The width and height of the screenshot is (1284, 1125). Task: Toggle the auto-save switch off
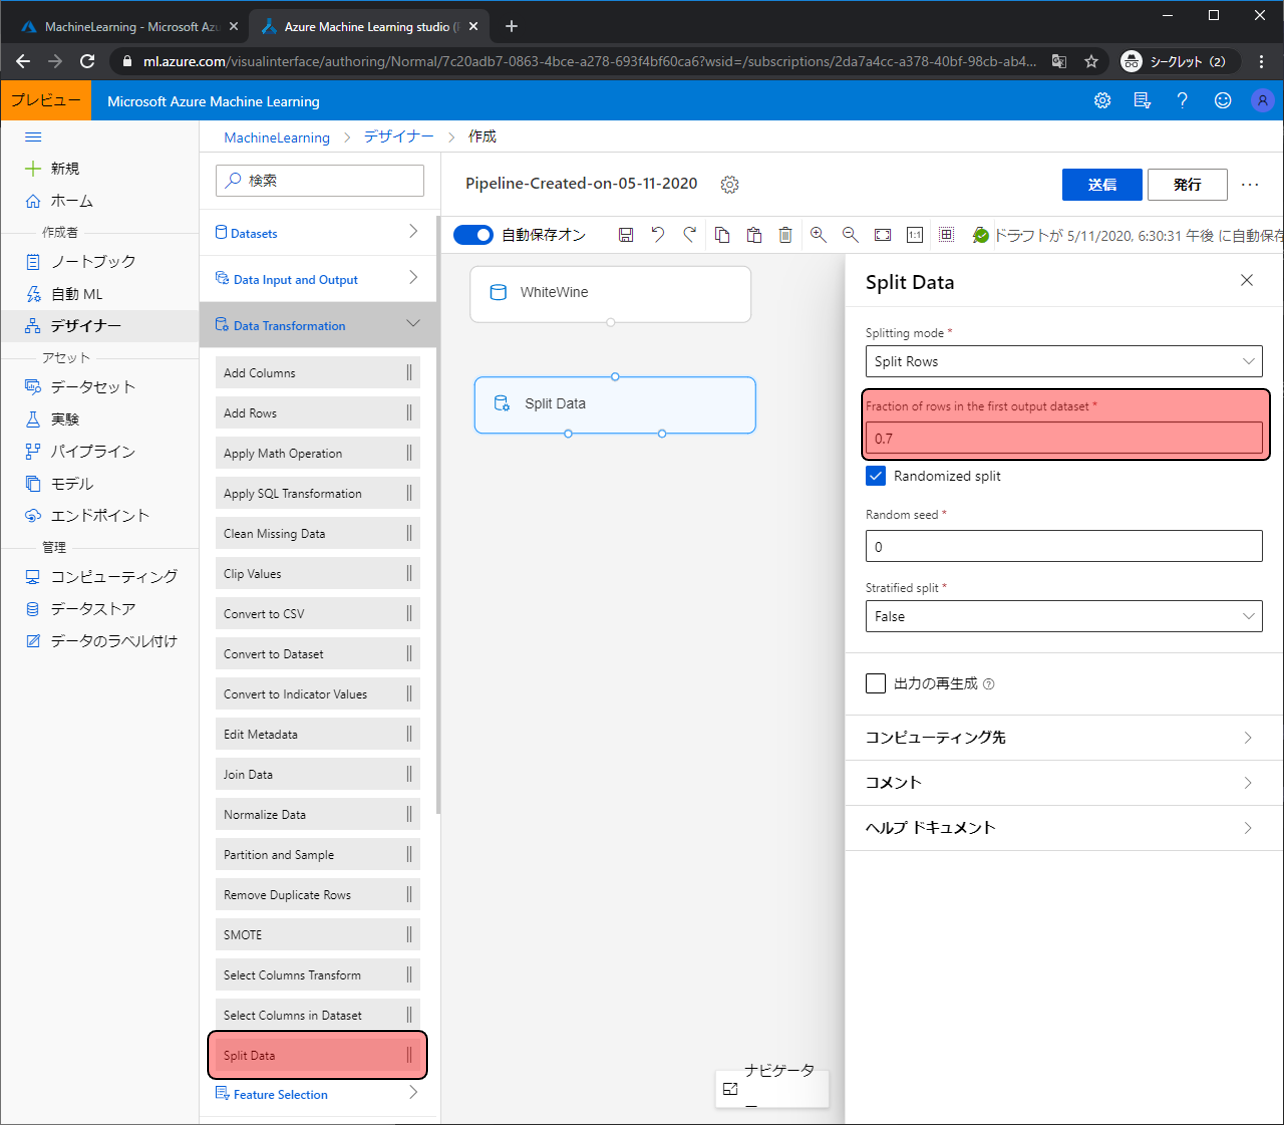point(473,235)
